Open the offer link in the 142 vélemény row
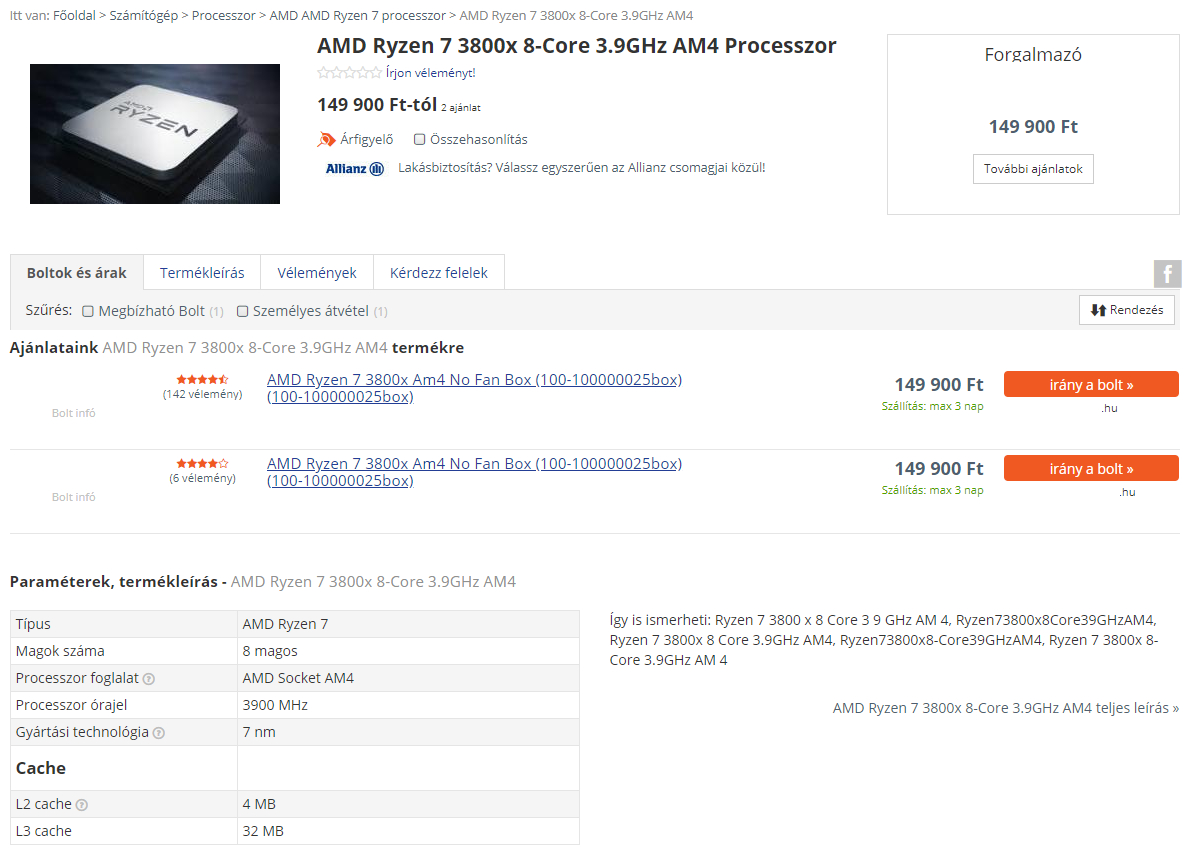The height and width of the screenshot is (854, 1202). 475,389
